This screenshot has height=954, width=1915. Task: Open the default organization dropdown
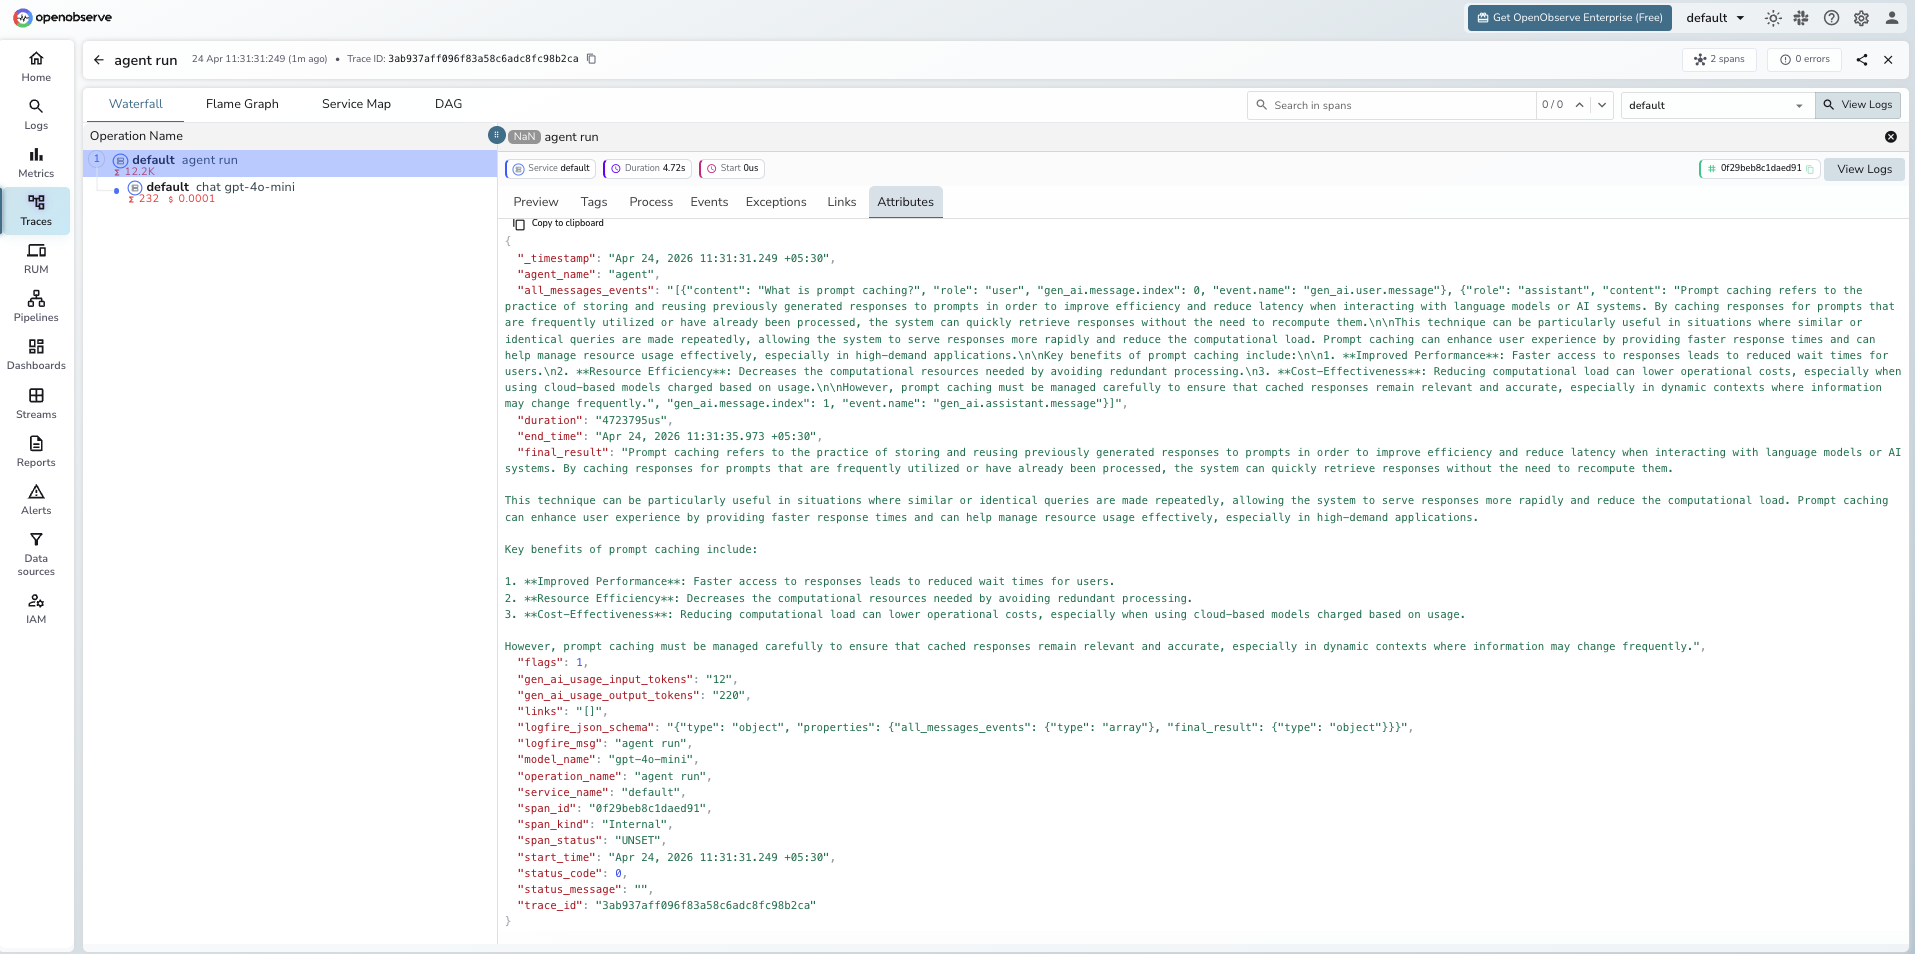pos(1713,17)
